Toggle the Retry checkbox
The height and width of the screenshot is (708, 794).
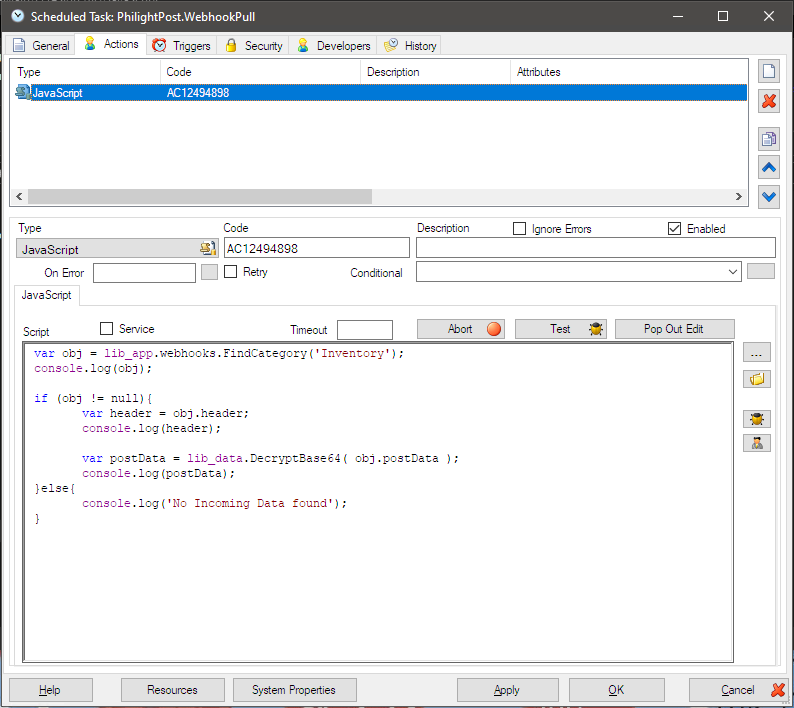point(230,272)
